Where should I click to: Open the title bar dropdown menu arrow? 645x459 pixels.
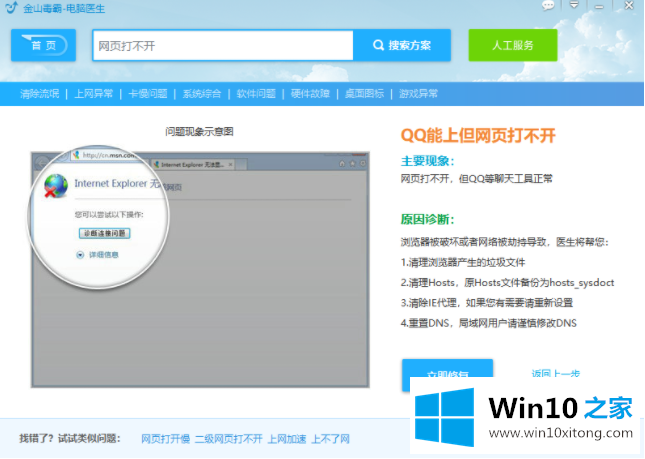point(574,5)
